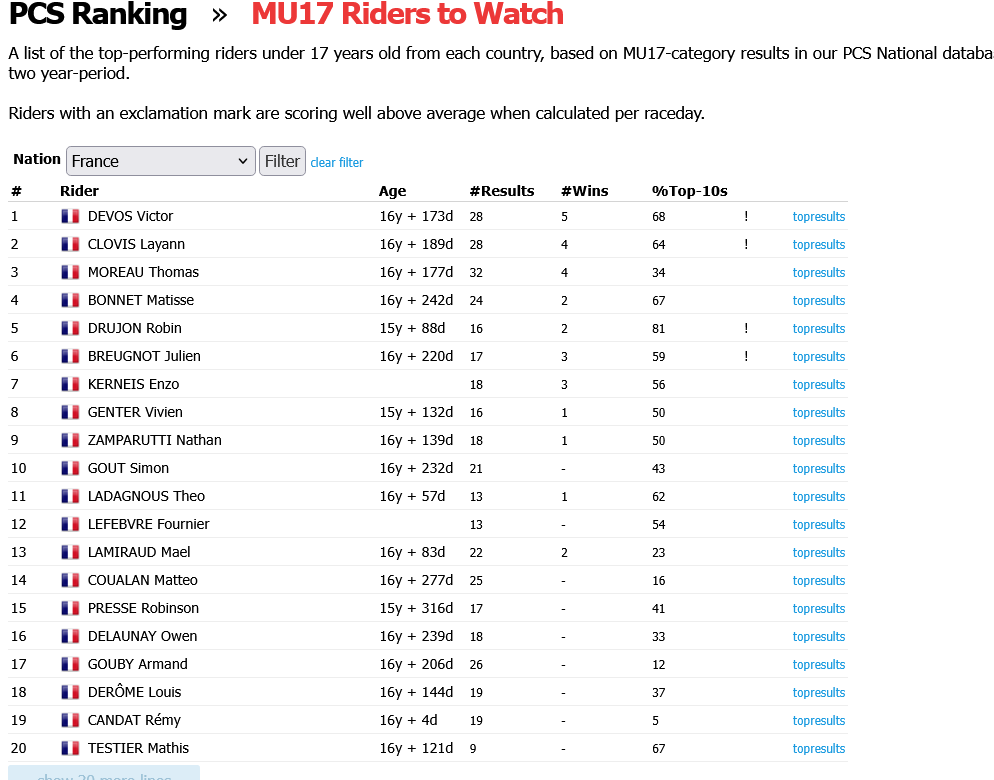
Task: Open topresults for DEVOS Victor
Action: 818,216
